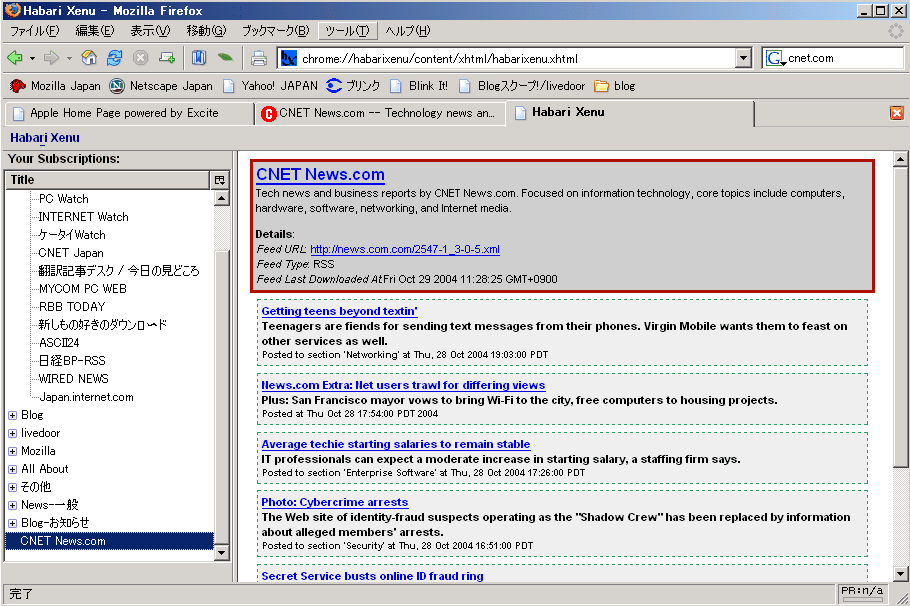This screenshot has width=910, height=606.
Task: Open 'Photo: Cybercrime arrests' article
Action: [x=335, y=502]
